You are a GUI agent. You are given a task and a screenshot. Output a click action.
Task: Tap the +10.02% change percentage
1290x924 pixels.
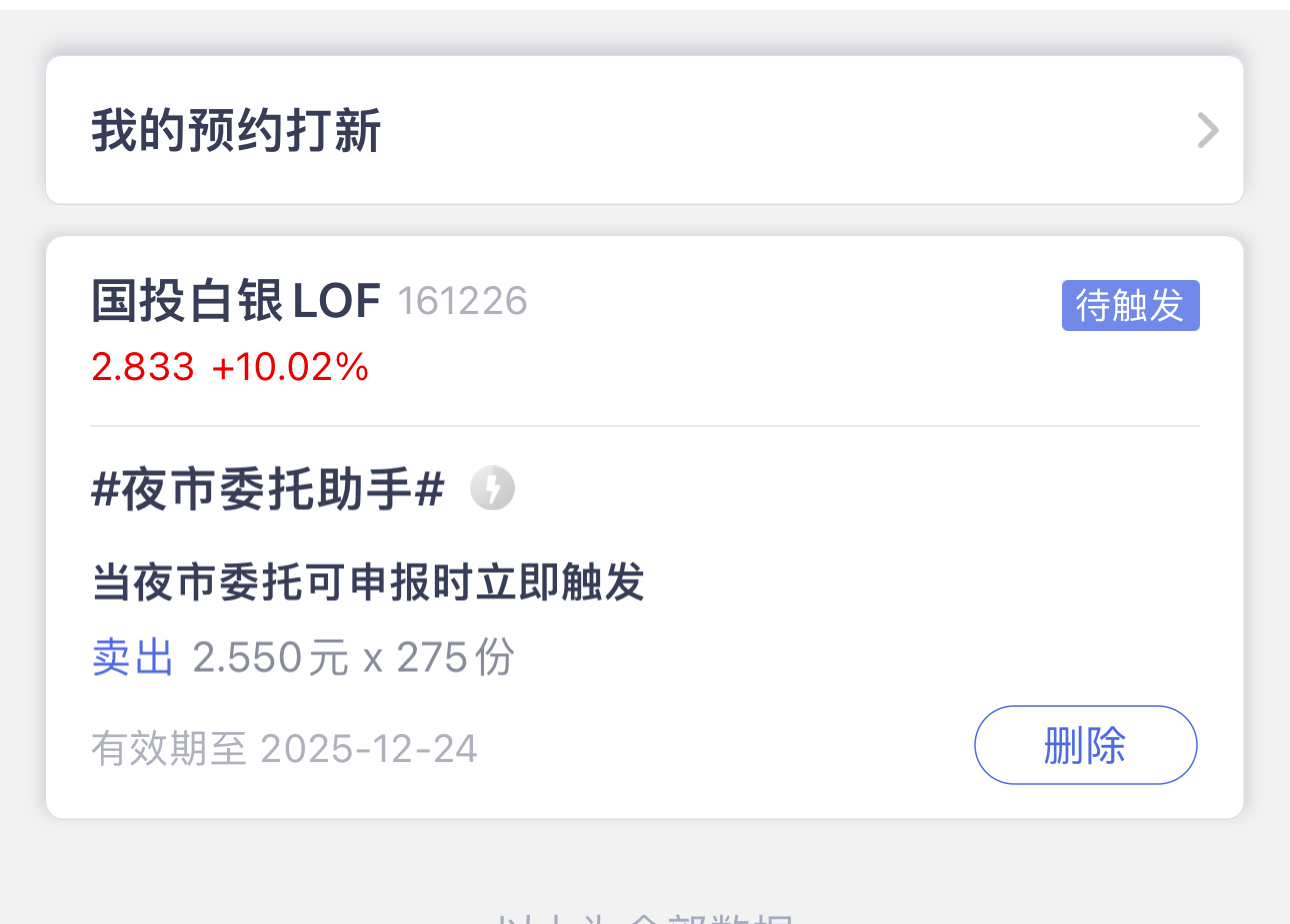[x=290, y=368]
